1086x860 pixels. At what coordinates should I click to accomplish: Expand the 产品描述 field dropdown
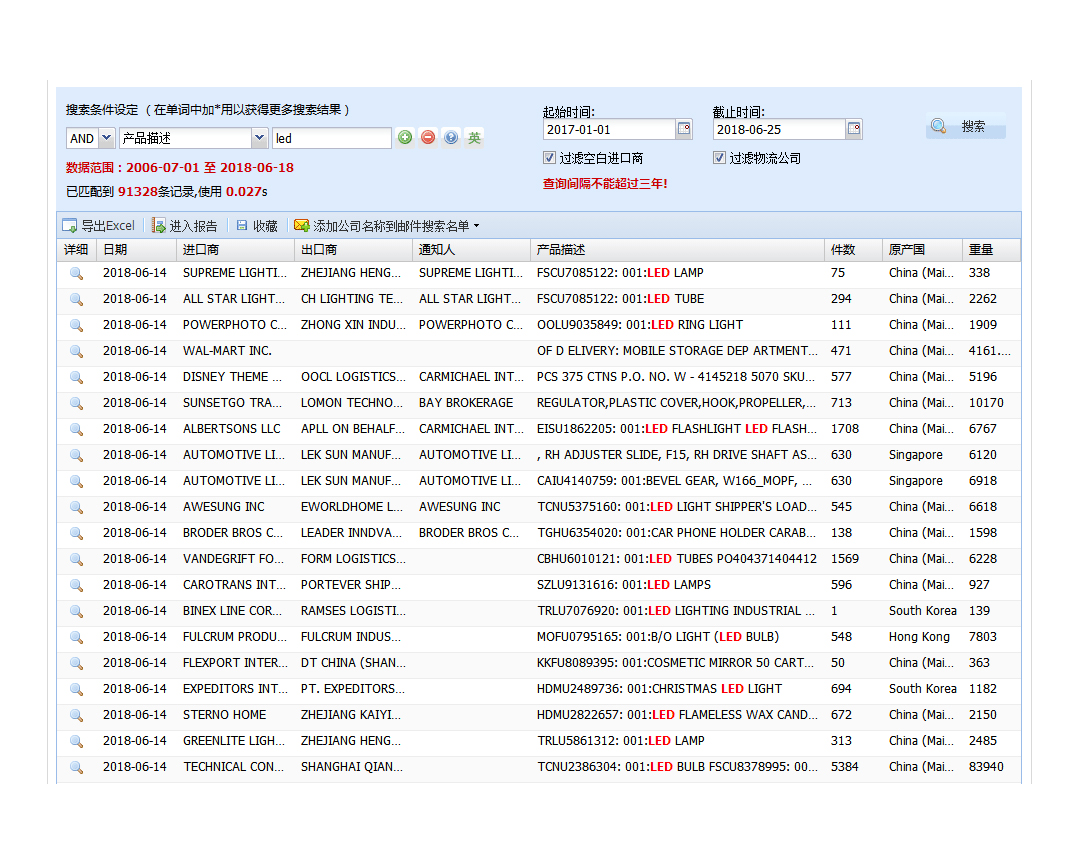coord(259,138)
